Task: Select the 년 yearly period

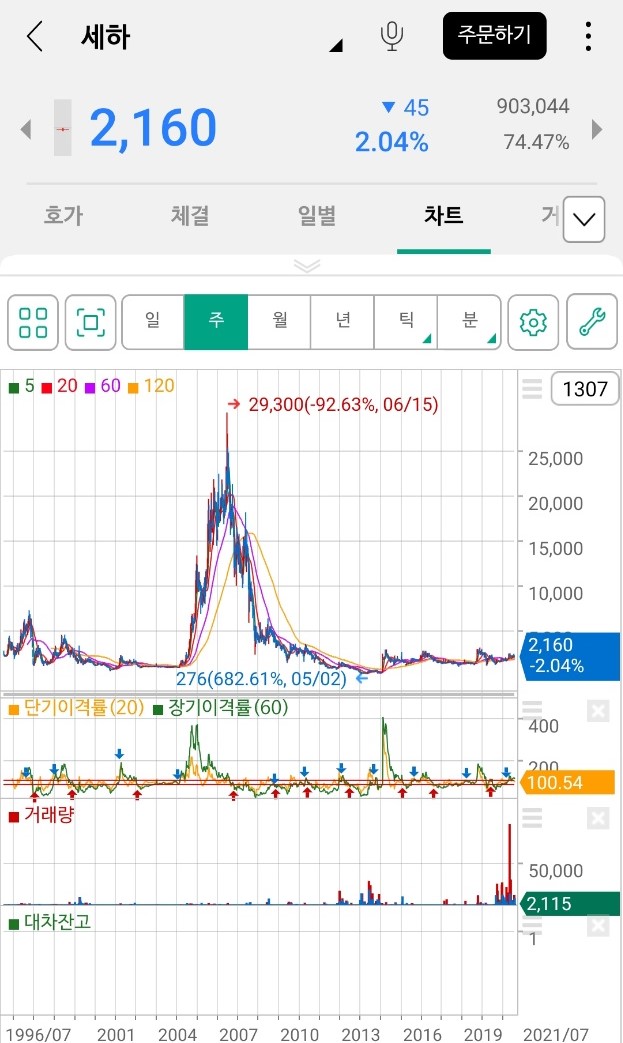Action: click(x=342, y=322)
